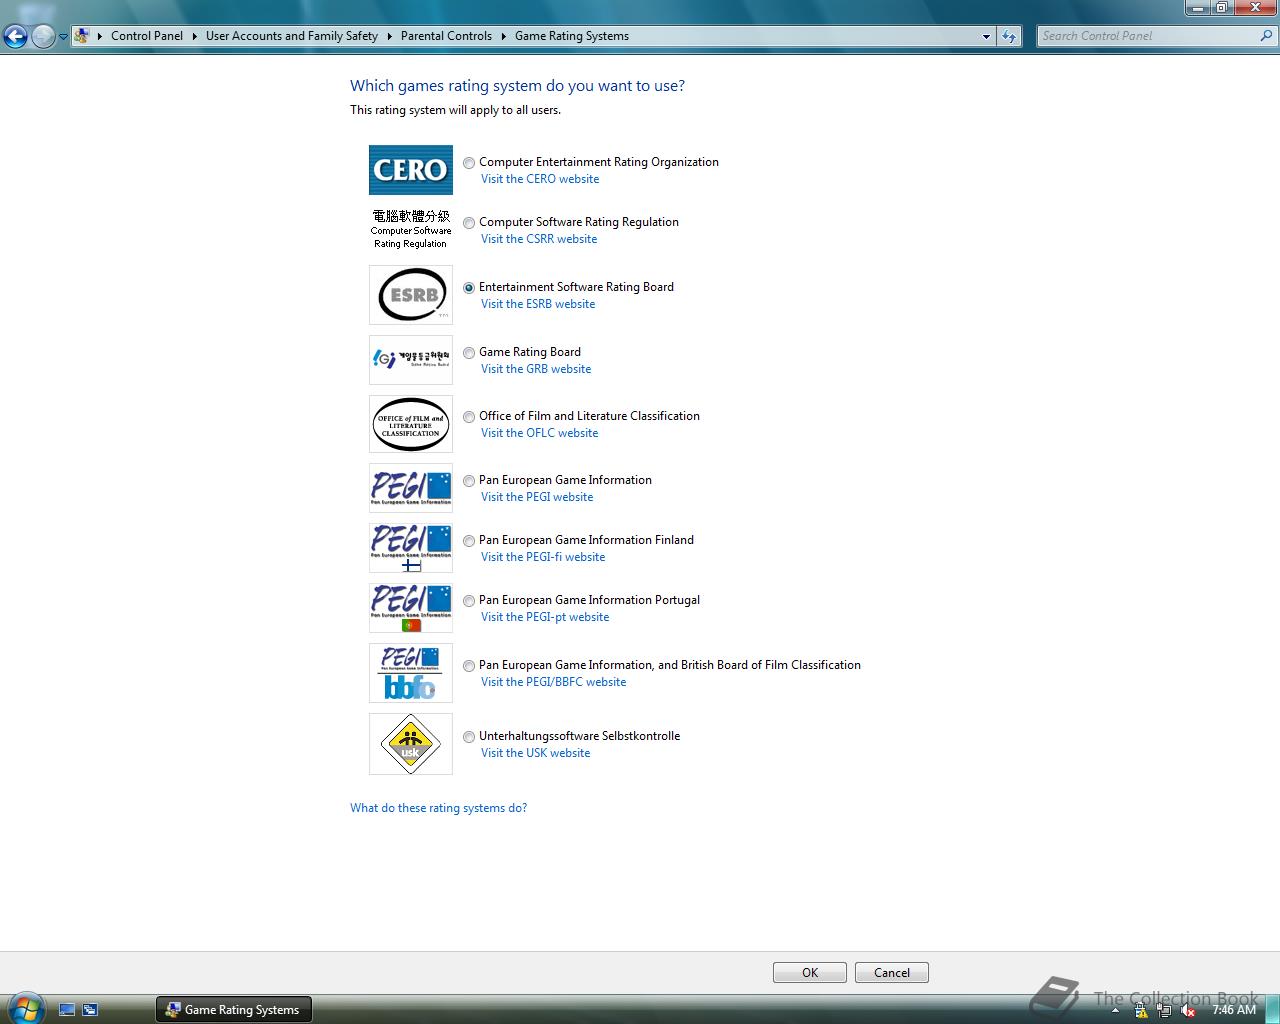Open recent pages dropdown arrow
The width and height of the screenshot is (1280, 1024).
[x=64, y=37]
